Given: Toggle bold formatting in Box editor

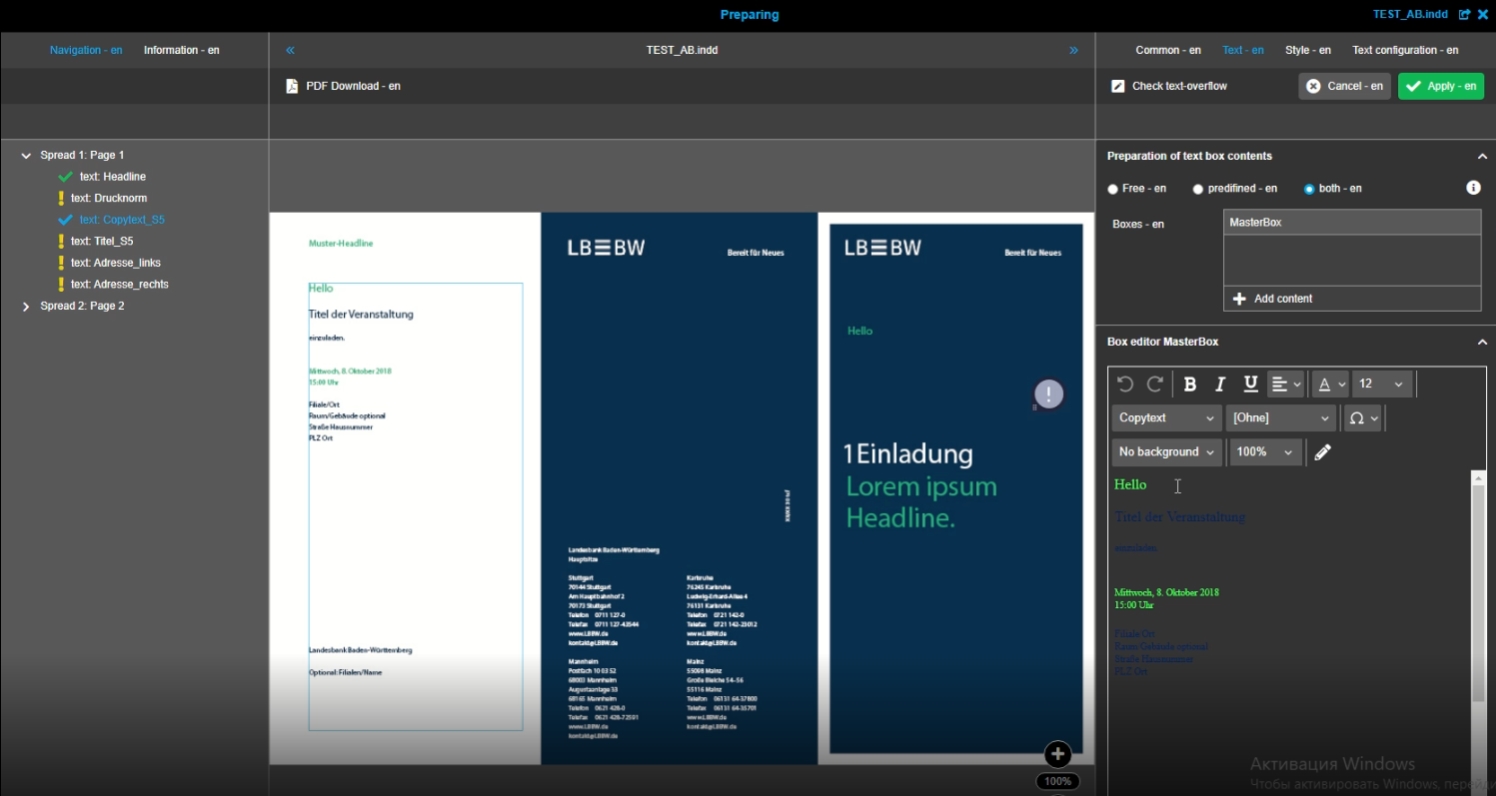Looking at the screenshot, I should coord(1190,384).
